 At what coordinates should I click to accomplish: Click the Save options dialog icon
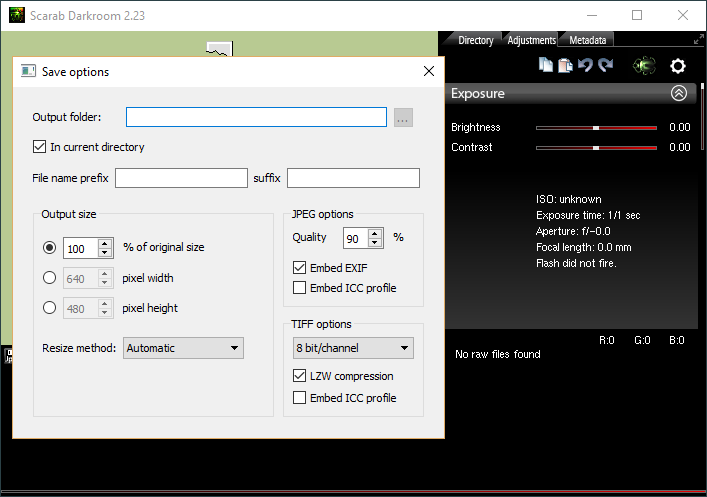[28, 71]
